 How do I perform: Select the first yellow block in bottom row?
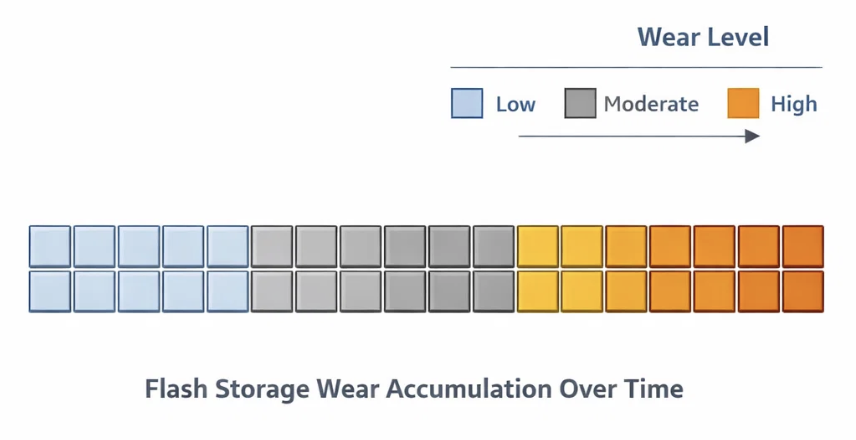(x=538, y=291)
